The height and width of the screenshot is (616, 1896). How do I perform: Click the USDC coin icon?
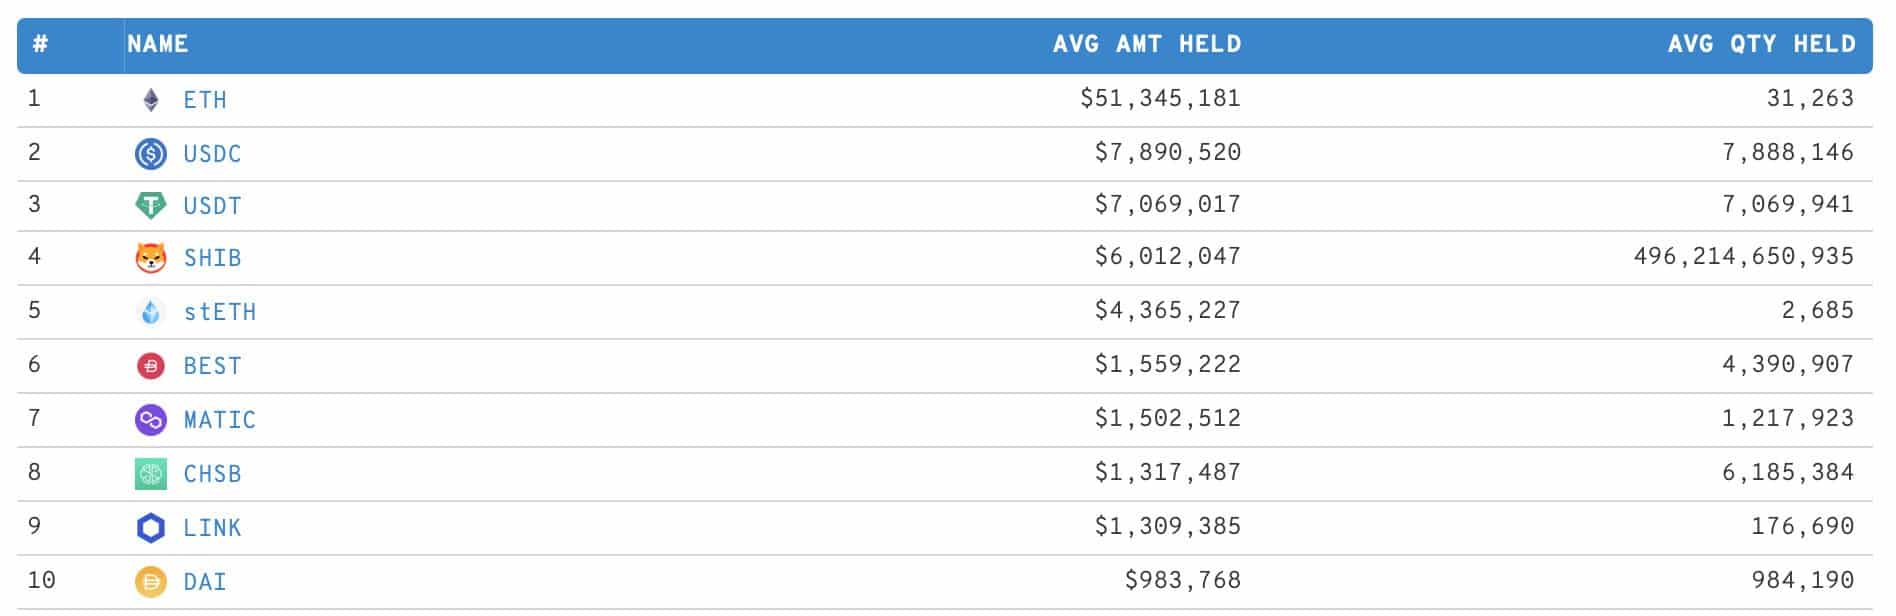click(151, 154)
